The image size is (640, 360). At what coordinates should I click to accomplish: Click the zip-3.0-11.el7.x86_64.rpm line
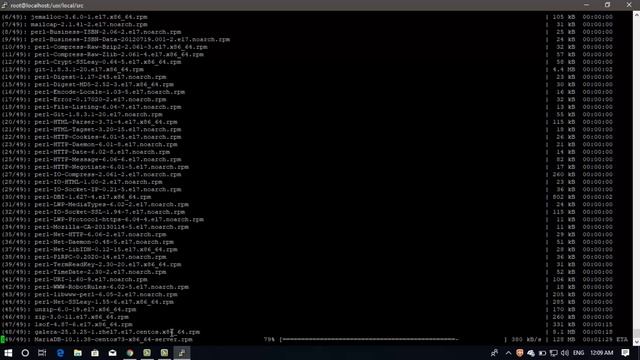click(x=65, y=317)
